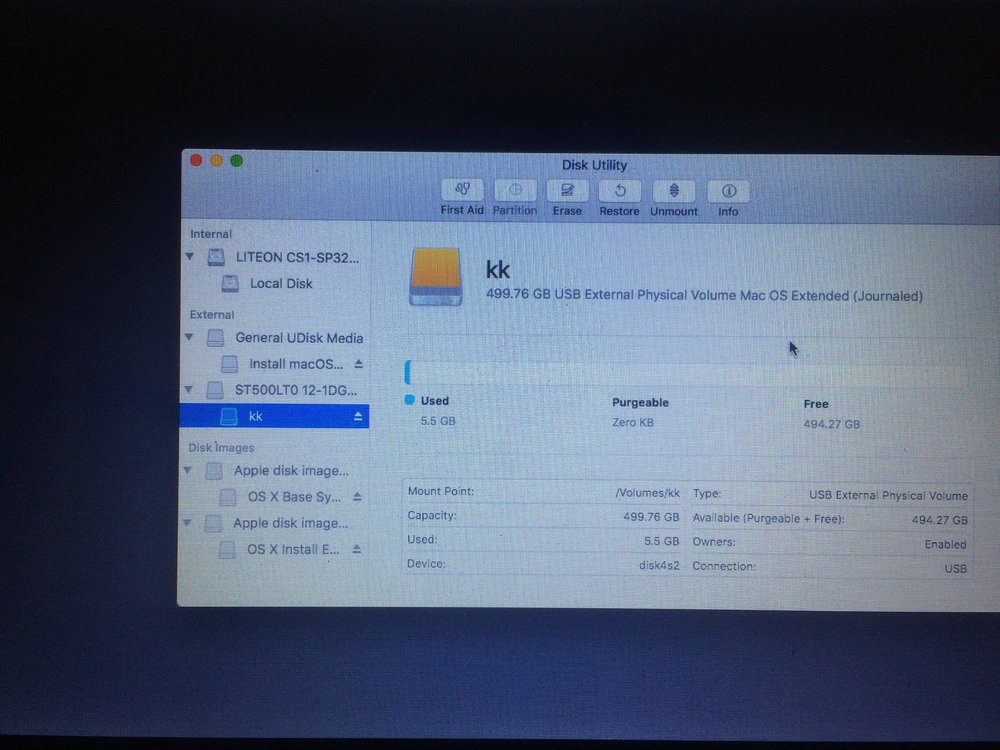The image size is (1000, 750).
Task: Collapse second Apple disk image triangle
Action: pyautogui.click(x=188, y=522)
